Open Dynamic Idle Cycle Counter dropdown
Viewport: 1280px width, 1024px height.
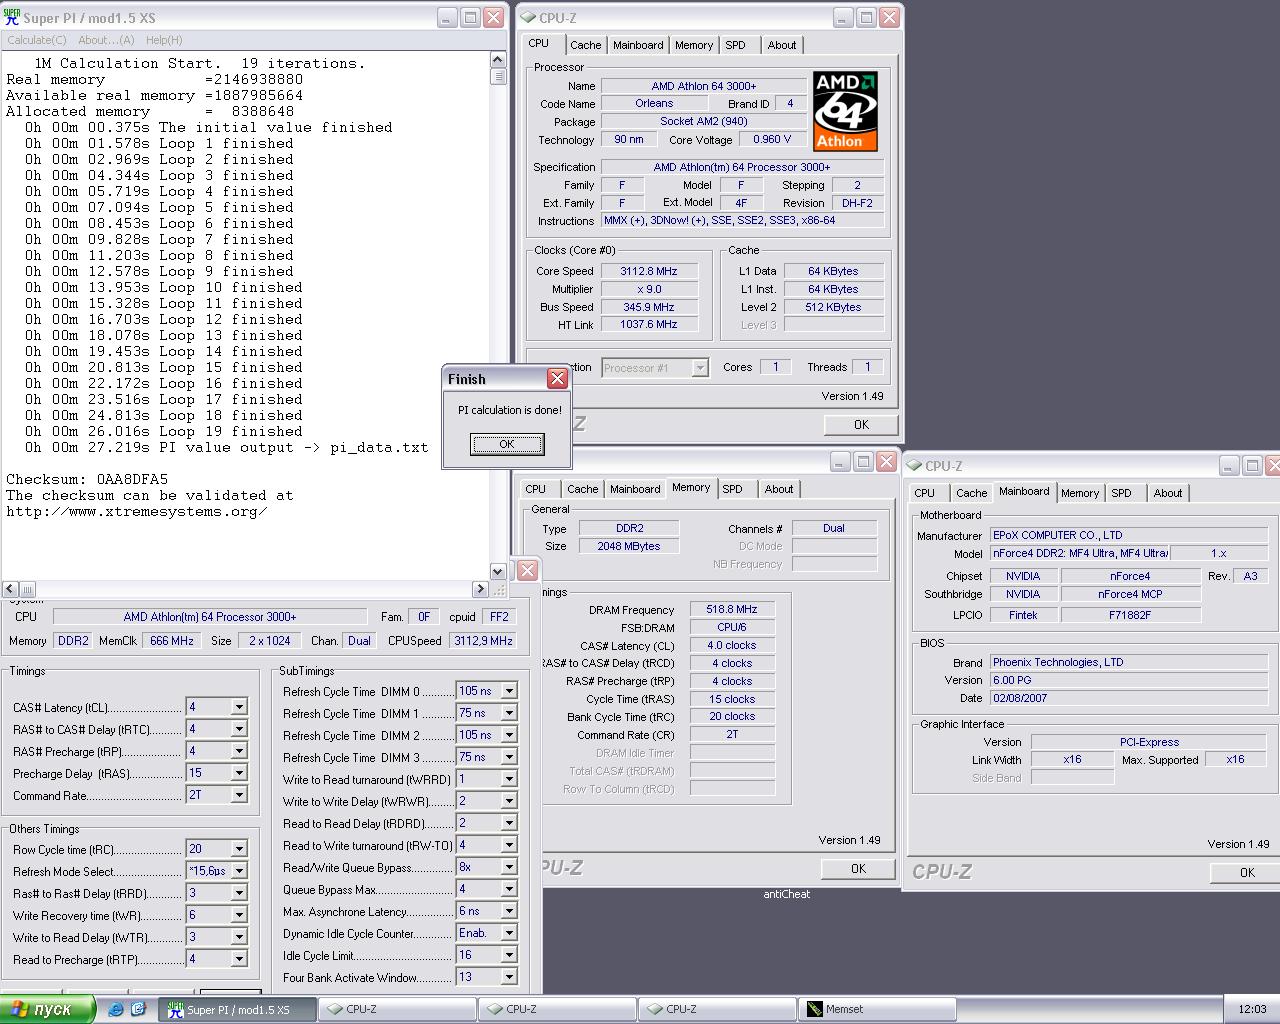pos(509,933)
